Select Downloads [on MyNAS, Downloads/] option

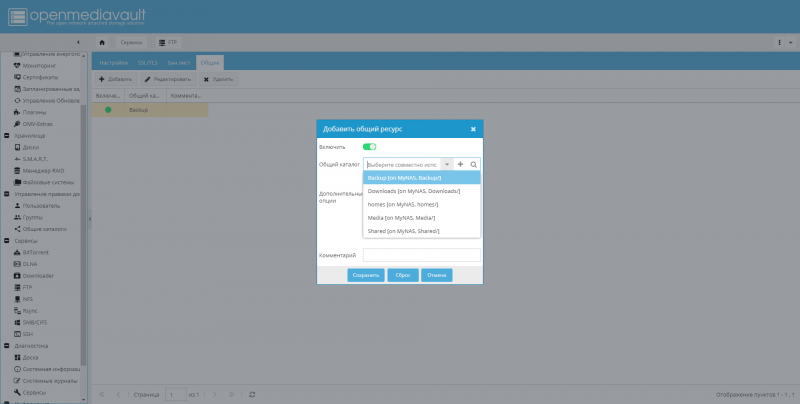click(x=421, y=191)
